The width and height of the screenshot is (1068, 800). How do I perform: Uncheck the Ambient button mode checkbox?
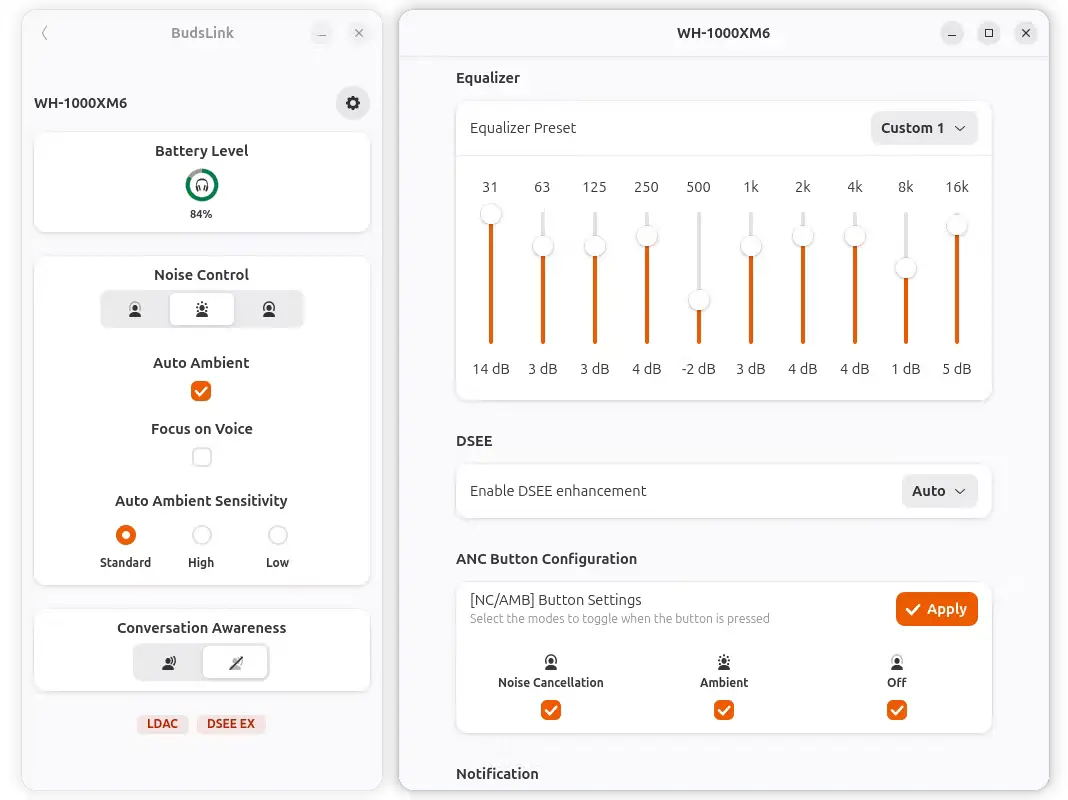coord(724,710)
